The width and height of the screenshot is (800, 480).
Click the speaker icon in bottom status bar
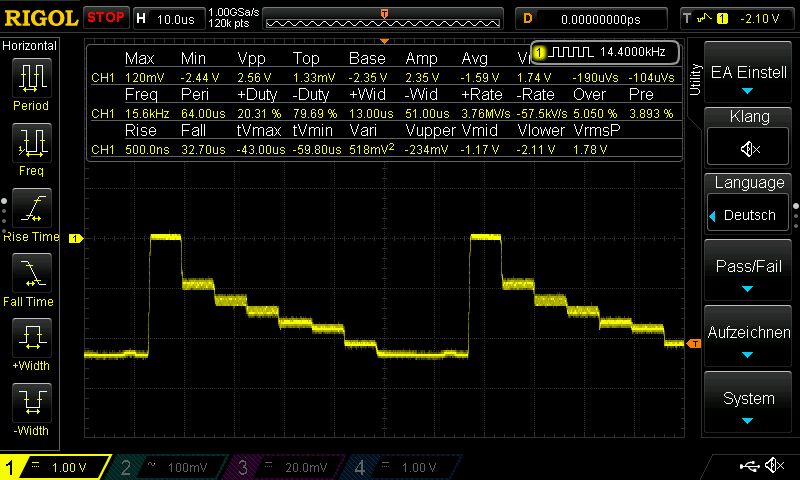773,466
